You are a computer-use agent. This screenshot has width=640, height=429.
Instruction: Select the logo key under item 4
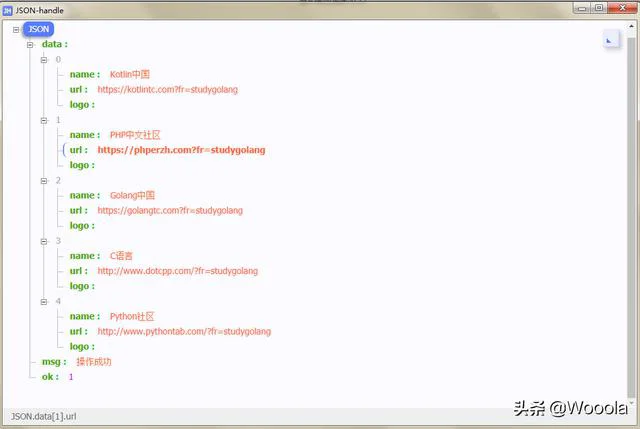coord(82,346)
